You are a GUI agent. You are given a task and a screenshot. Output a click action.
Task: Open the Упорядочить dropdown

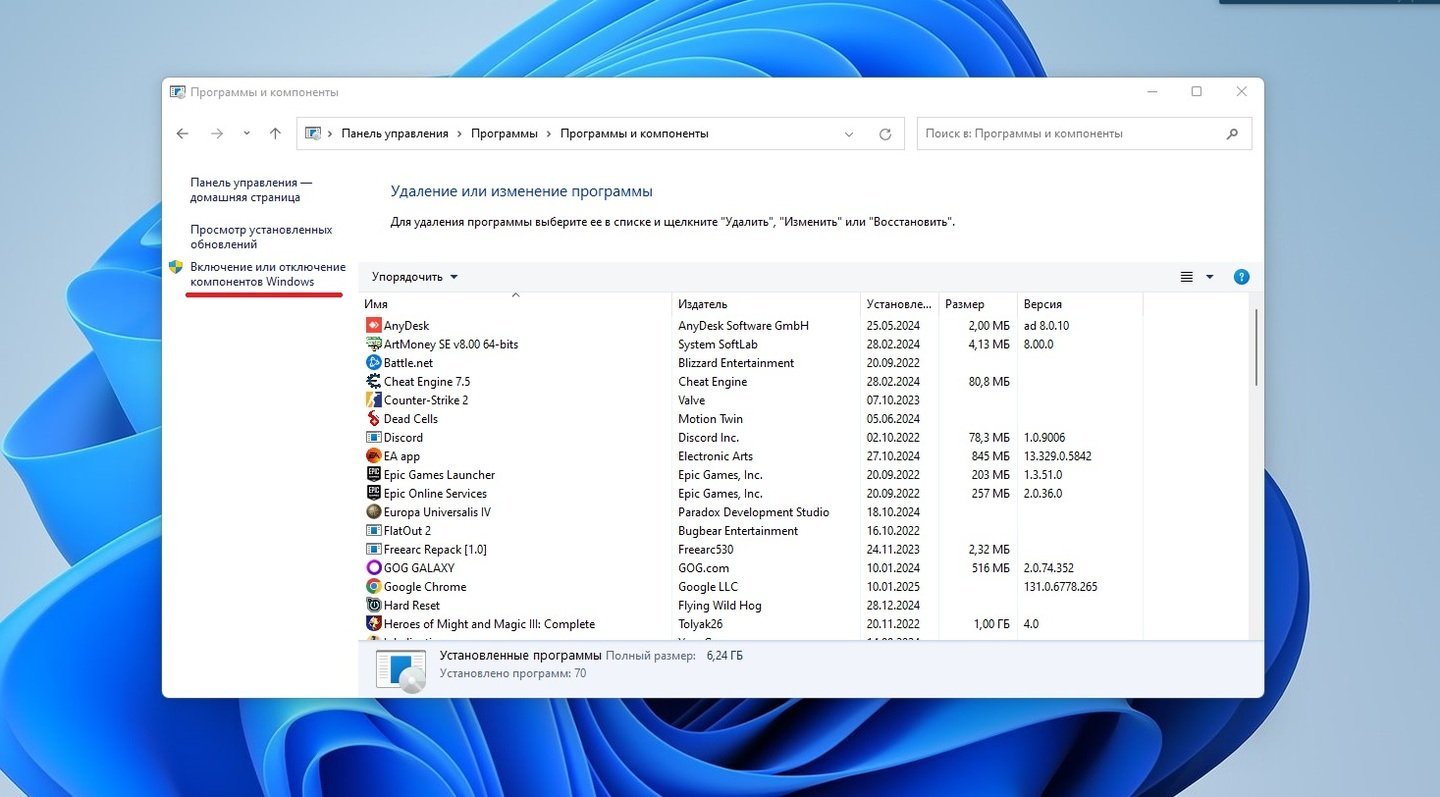(415, 277)
